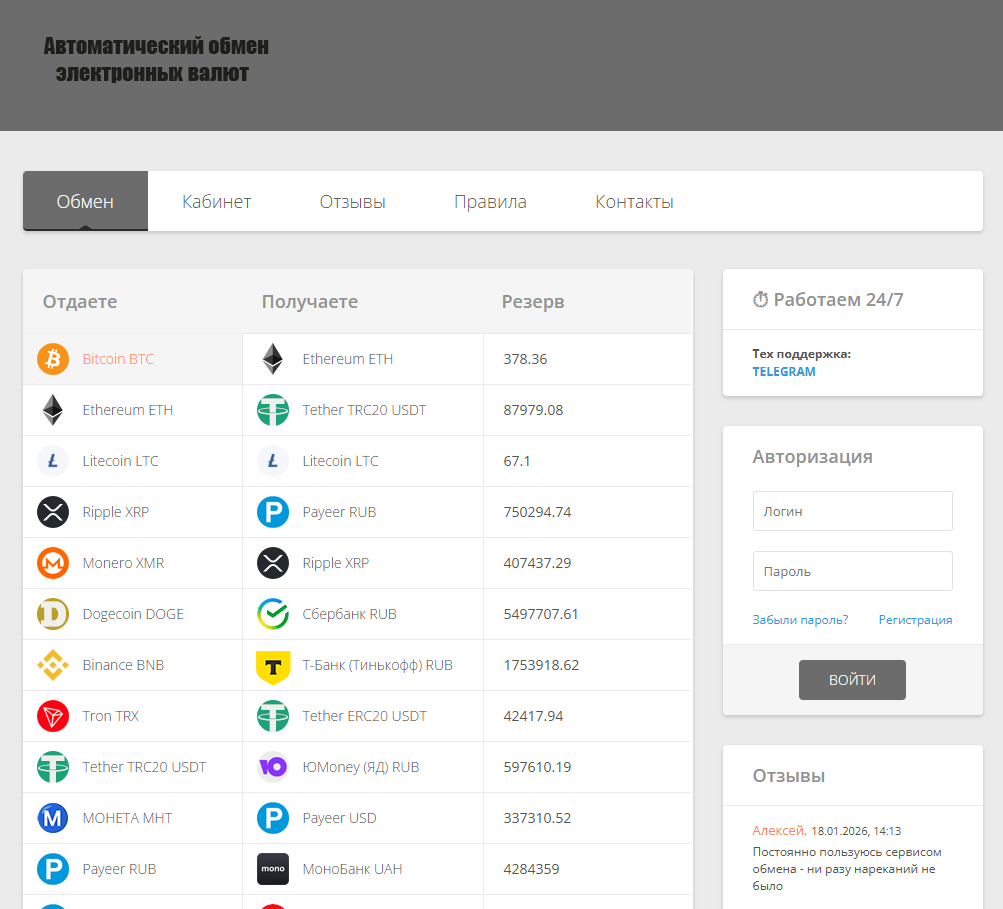Click the Payeer RUB icon in Отдаете
The image size is (1003, 909).
tap(53, 869)
